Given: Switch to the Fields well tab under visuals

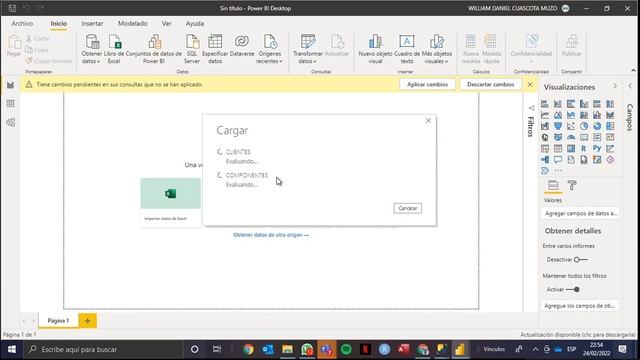Looking at the screenshot, I should [553, 185].
